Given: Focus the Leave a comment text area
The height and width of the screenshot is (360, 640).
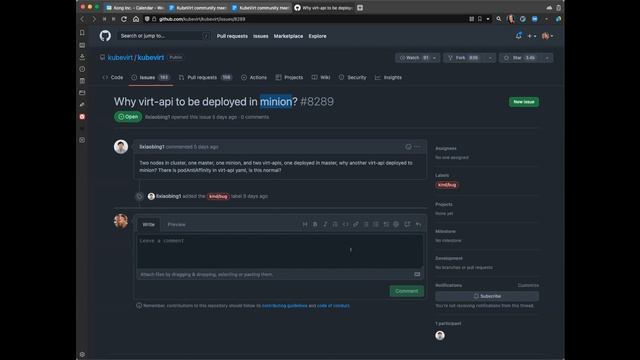Looking at the screenshot, I should tap(280, 251).
